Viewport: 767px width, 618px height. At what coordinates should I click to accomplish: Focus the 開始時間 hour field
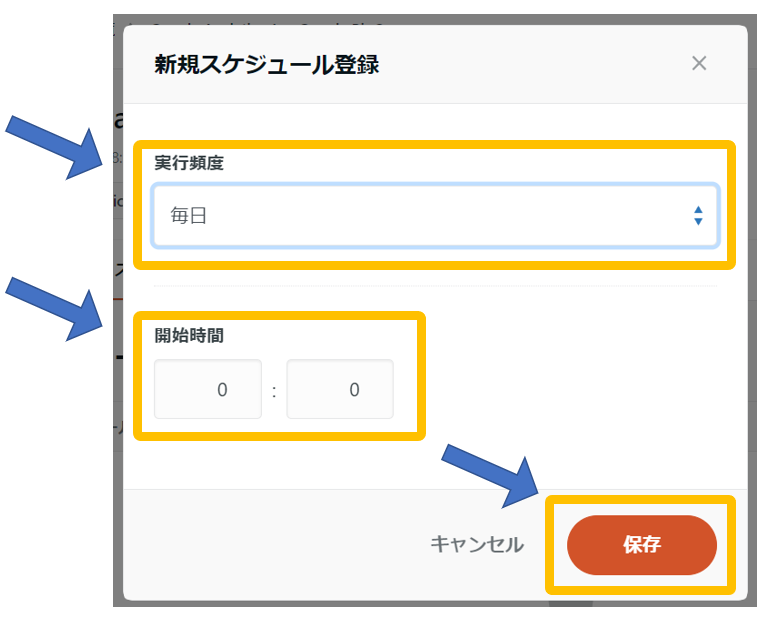[208, 389]
